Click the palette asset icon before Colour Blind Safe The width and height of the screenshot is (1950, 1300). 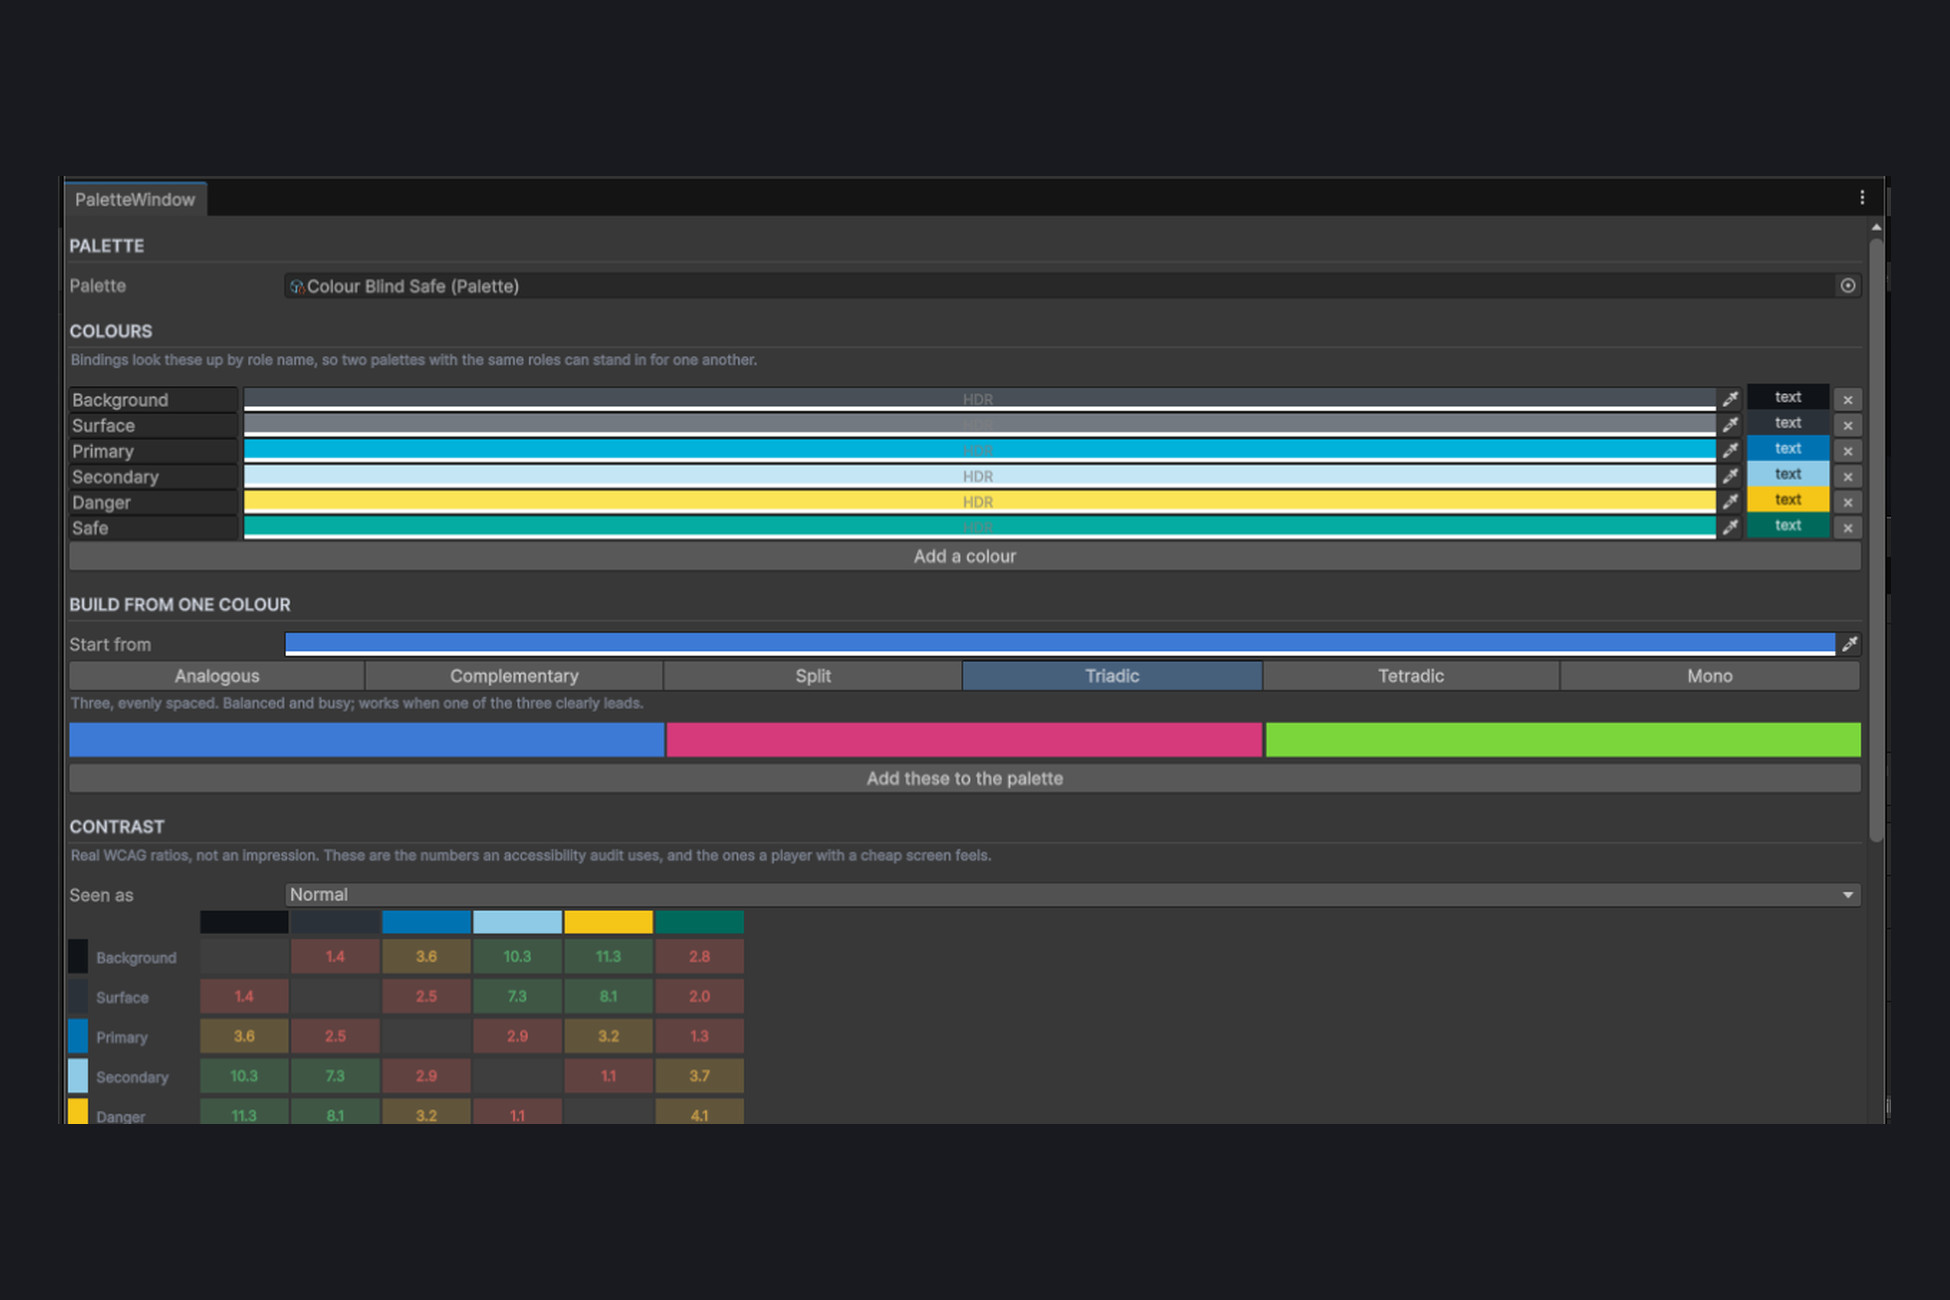tap(297, 287)
